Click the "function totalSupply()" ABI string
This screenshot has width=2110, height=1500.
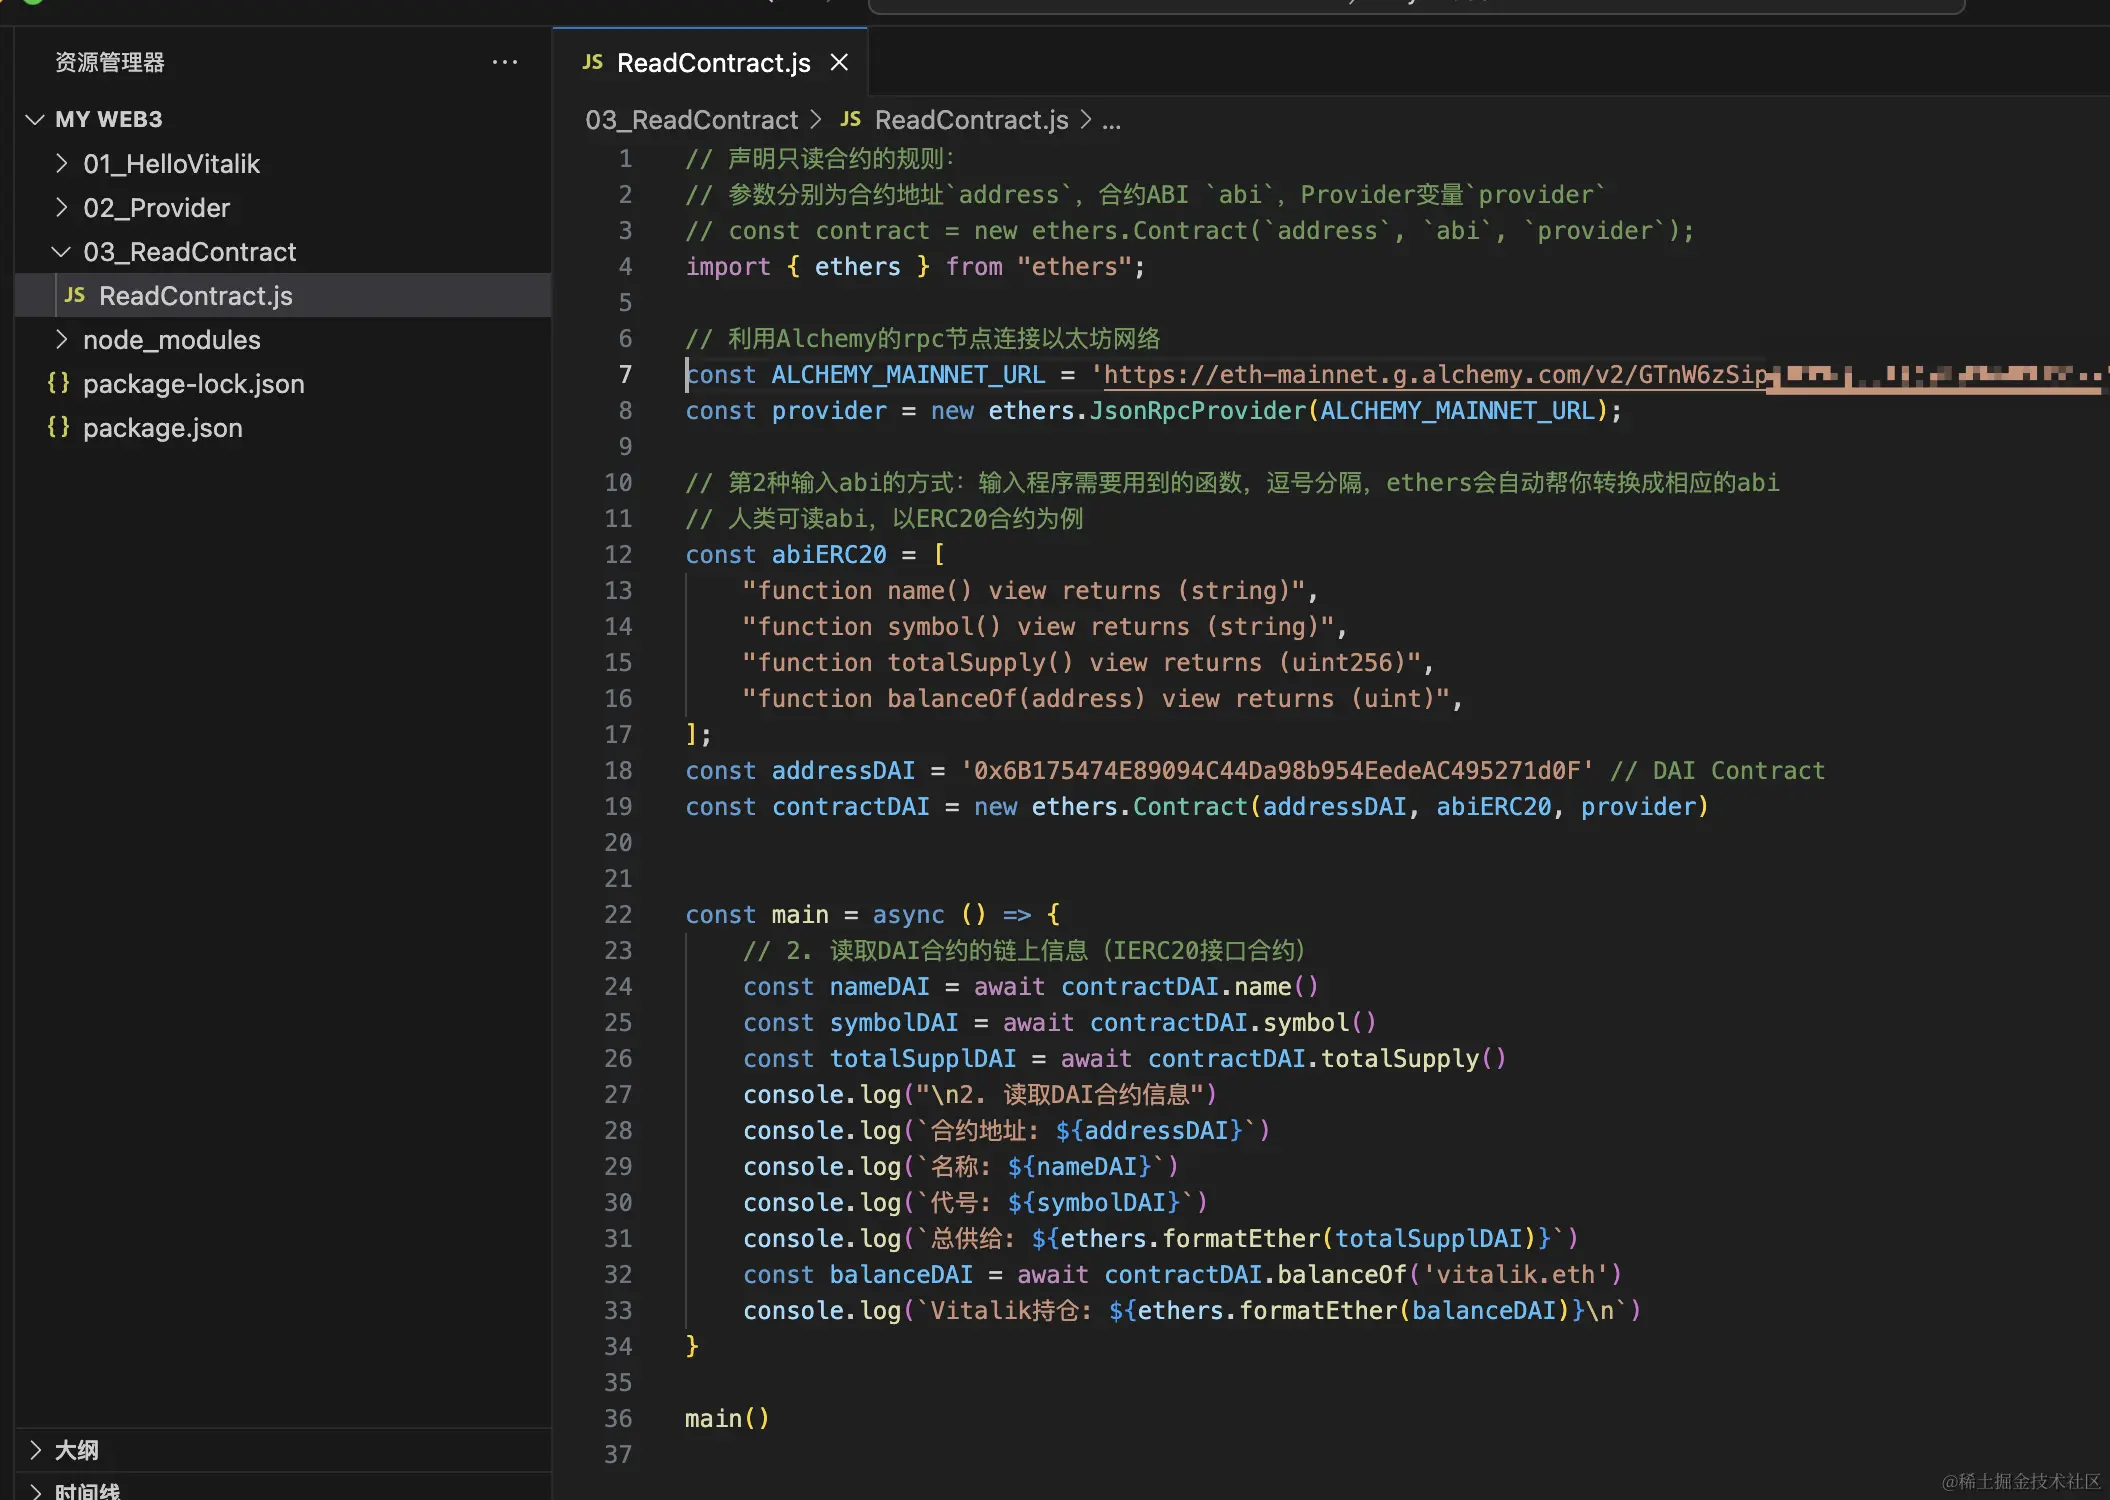point(1081,663)
